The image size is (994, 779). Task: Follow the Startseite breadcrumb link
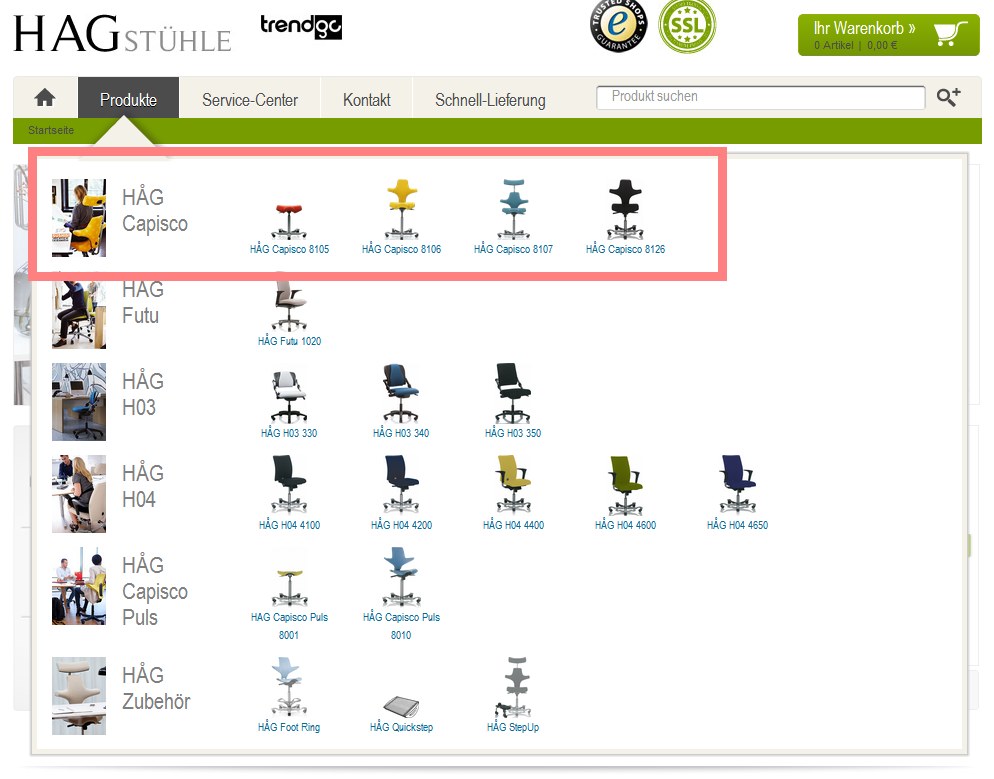[51, 130]
